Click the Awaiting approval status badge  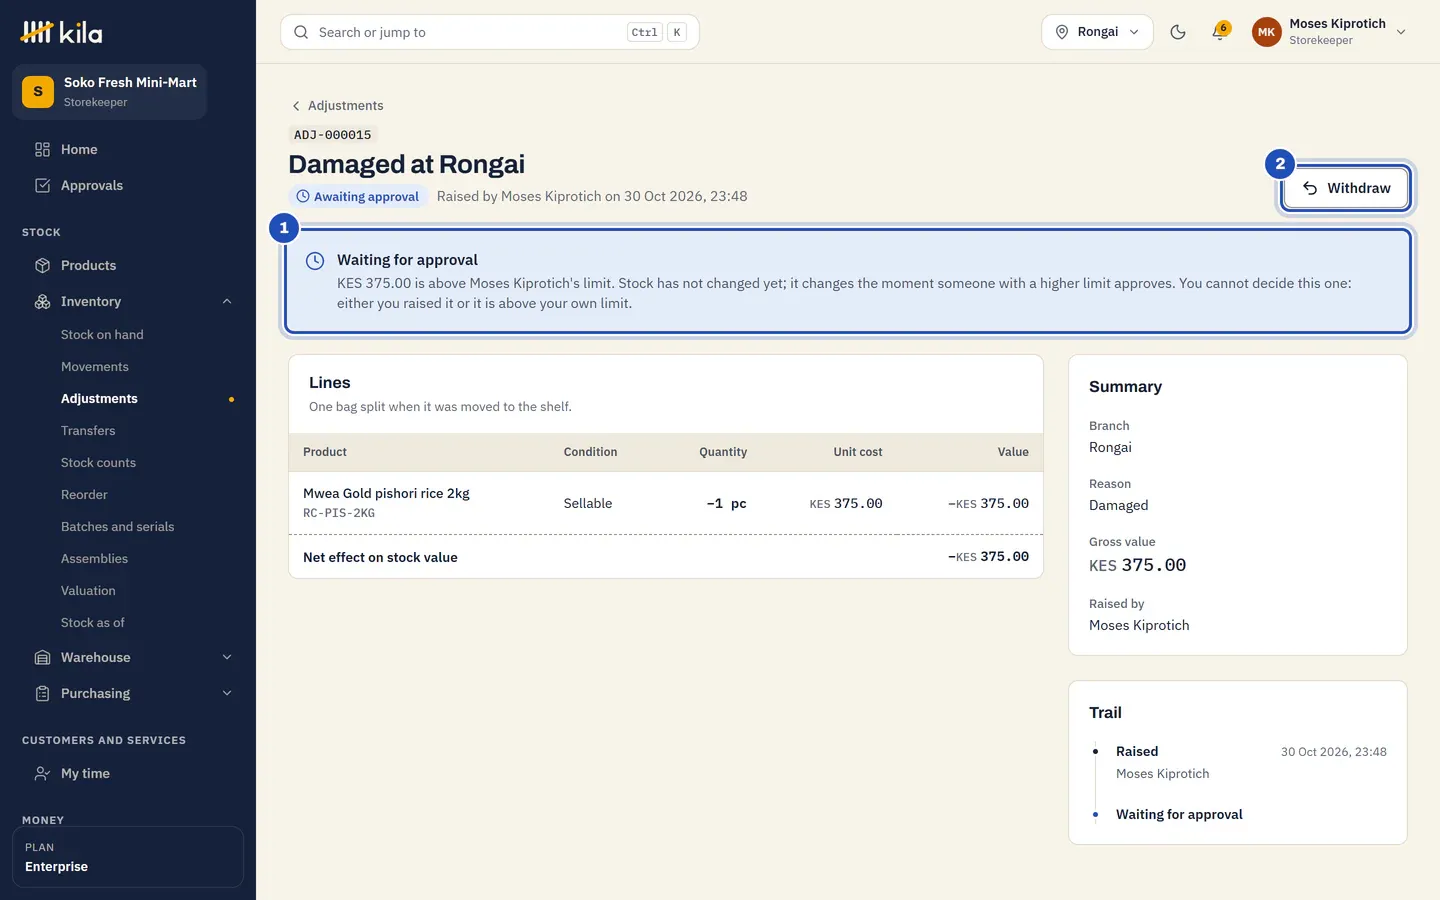[x=358, y=197]
